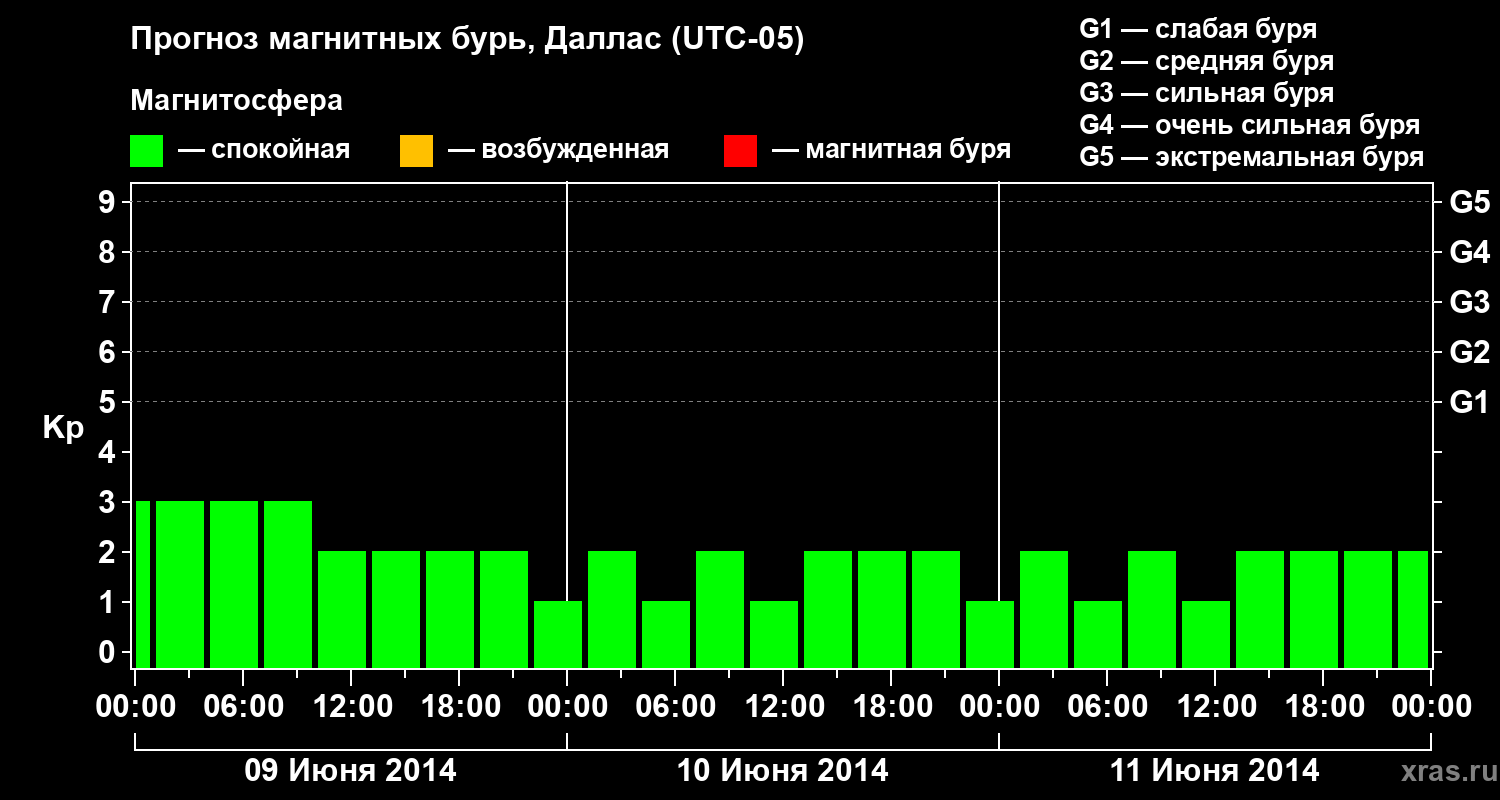Click the Kp 2 bar above 18:00 on 09 Июня

click(450, 609)
